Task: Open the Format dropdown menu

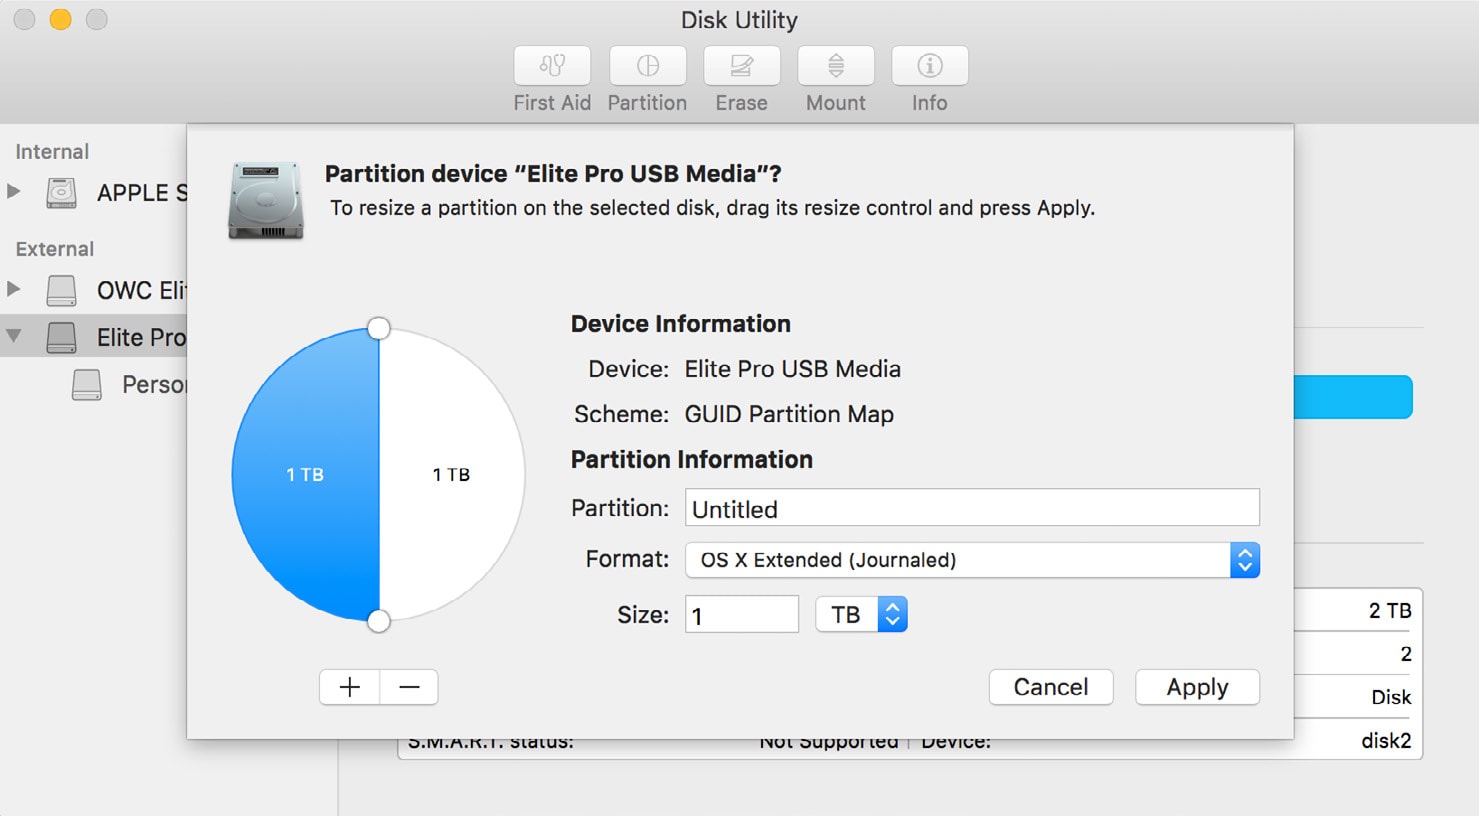Action: 971,560
